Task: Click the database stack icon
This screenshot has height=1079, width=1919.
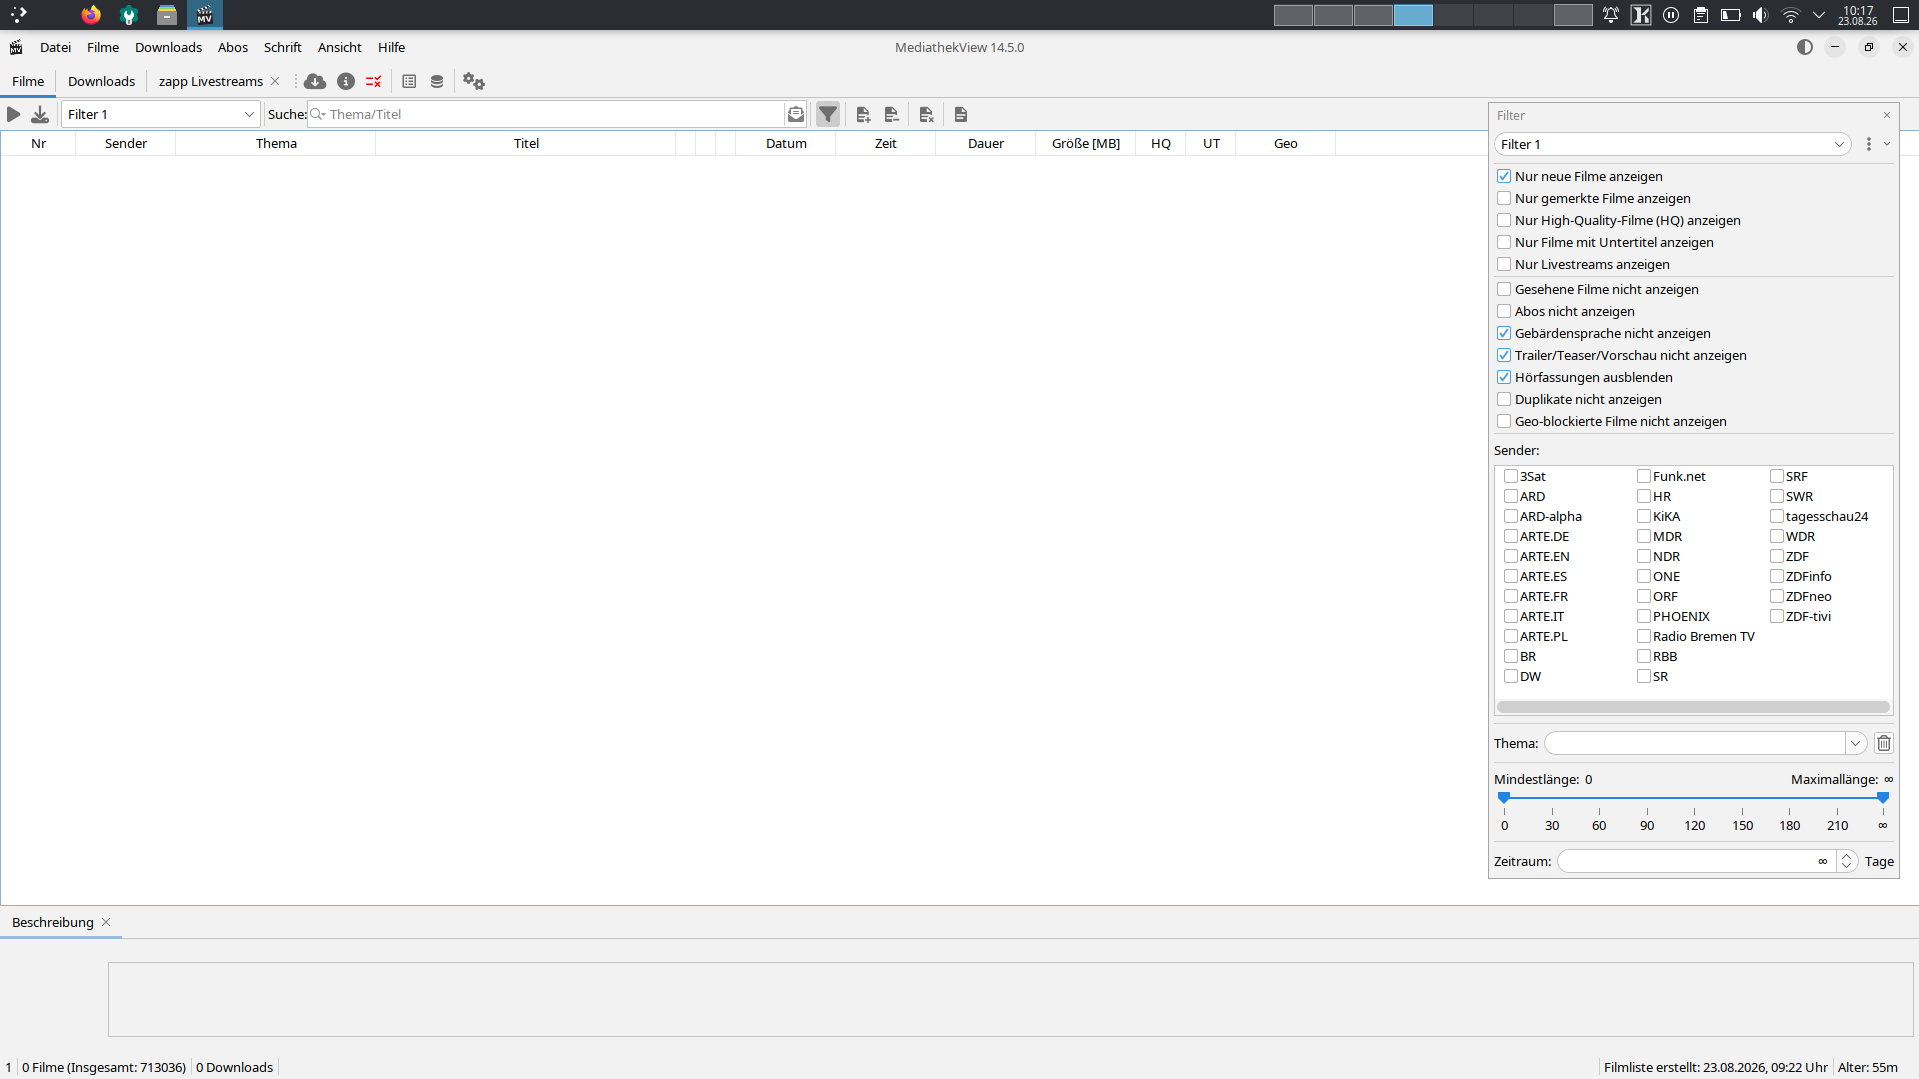Action: pos(437,81)
